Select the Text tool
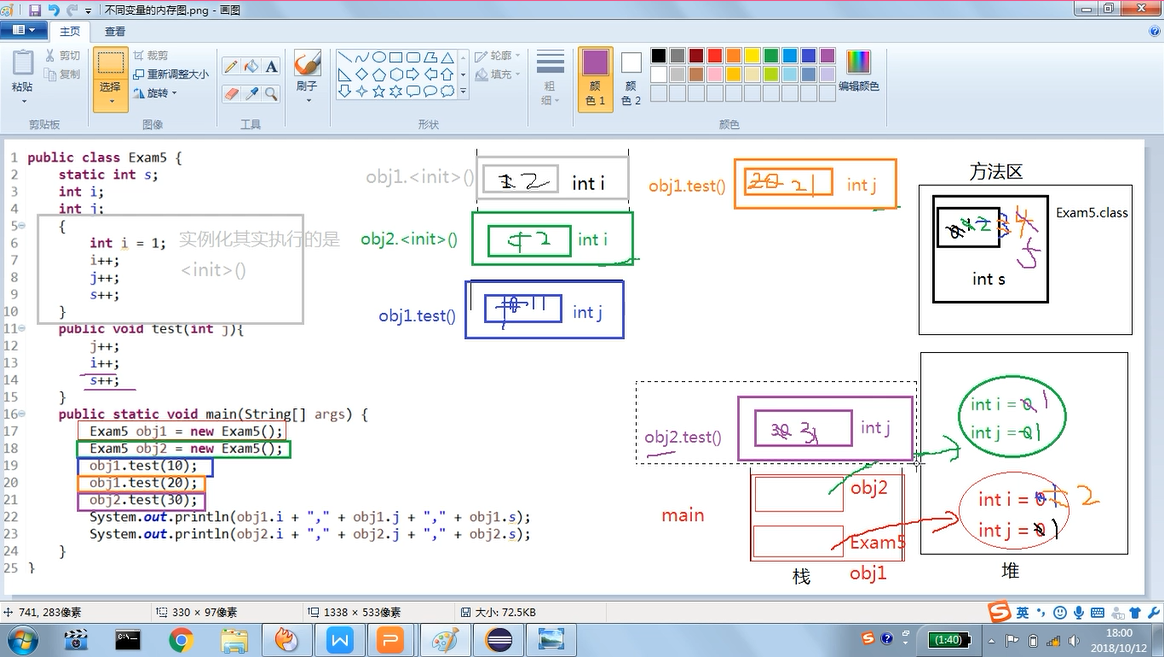Screen dimensions: 1164x657 tap(272, 67)
